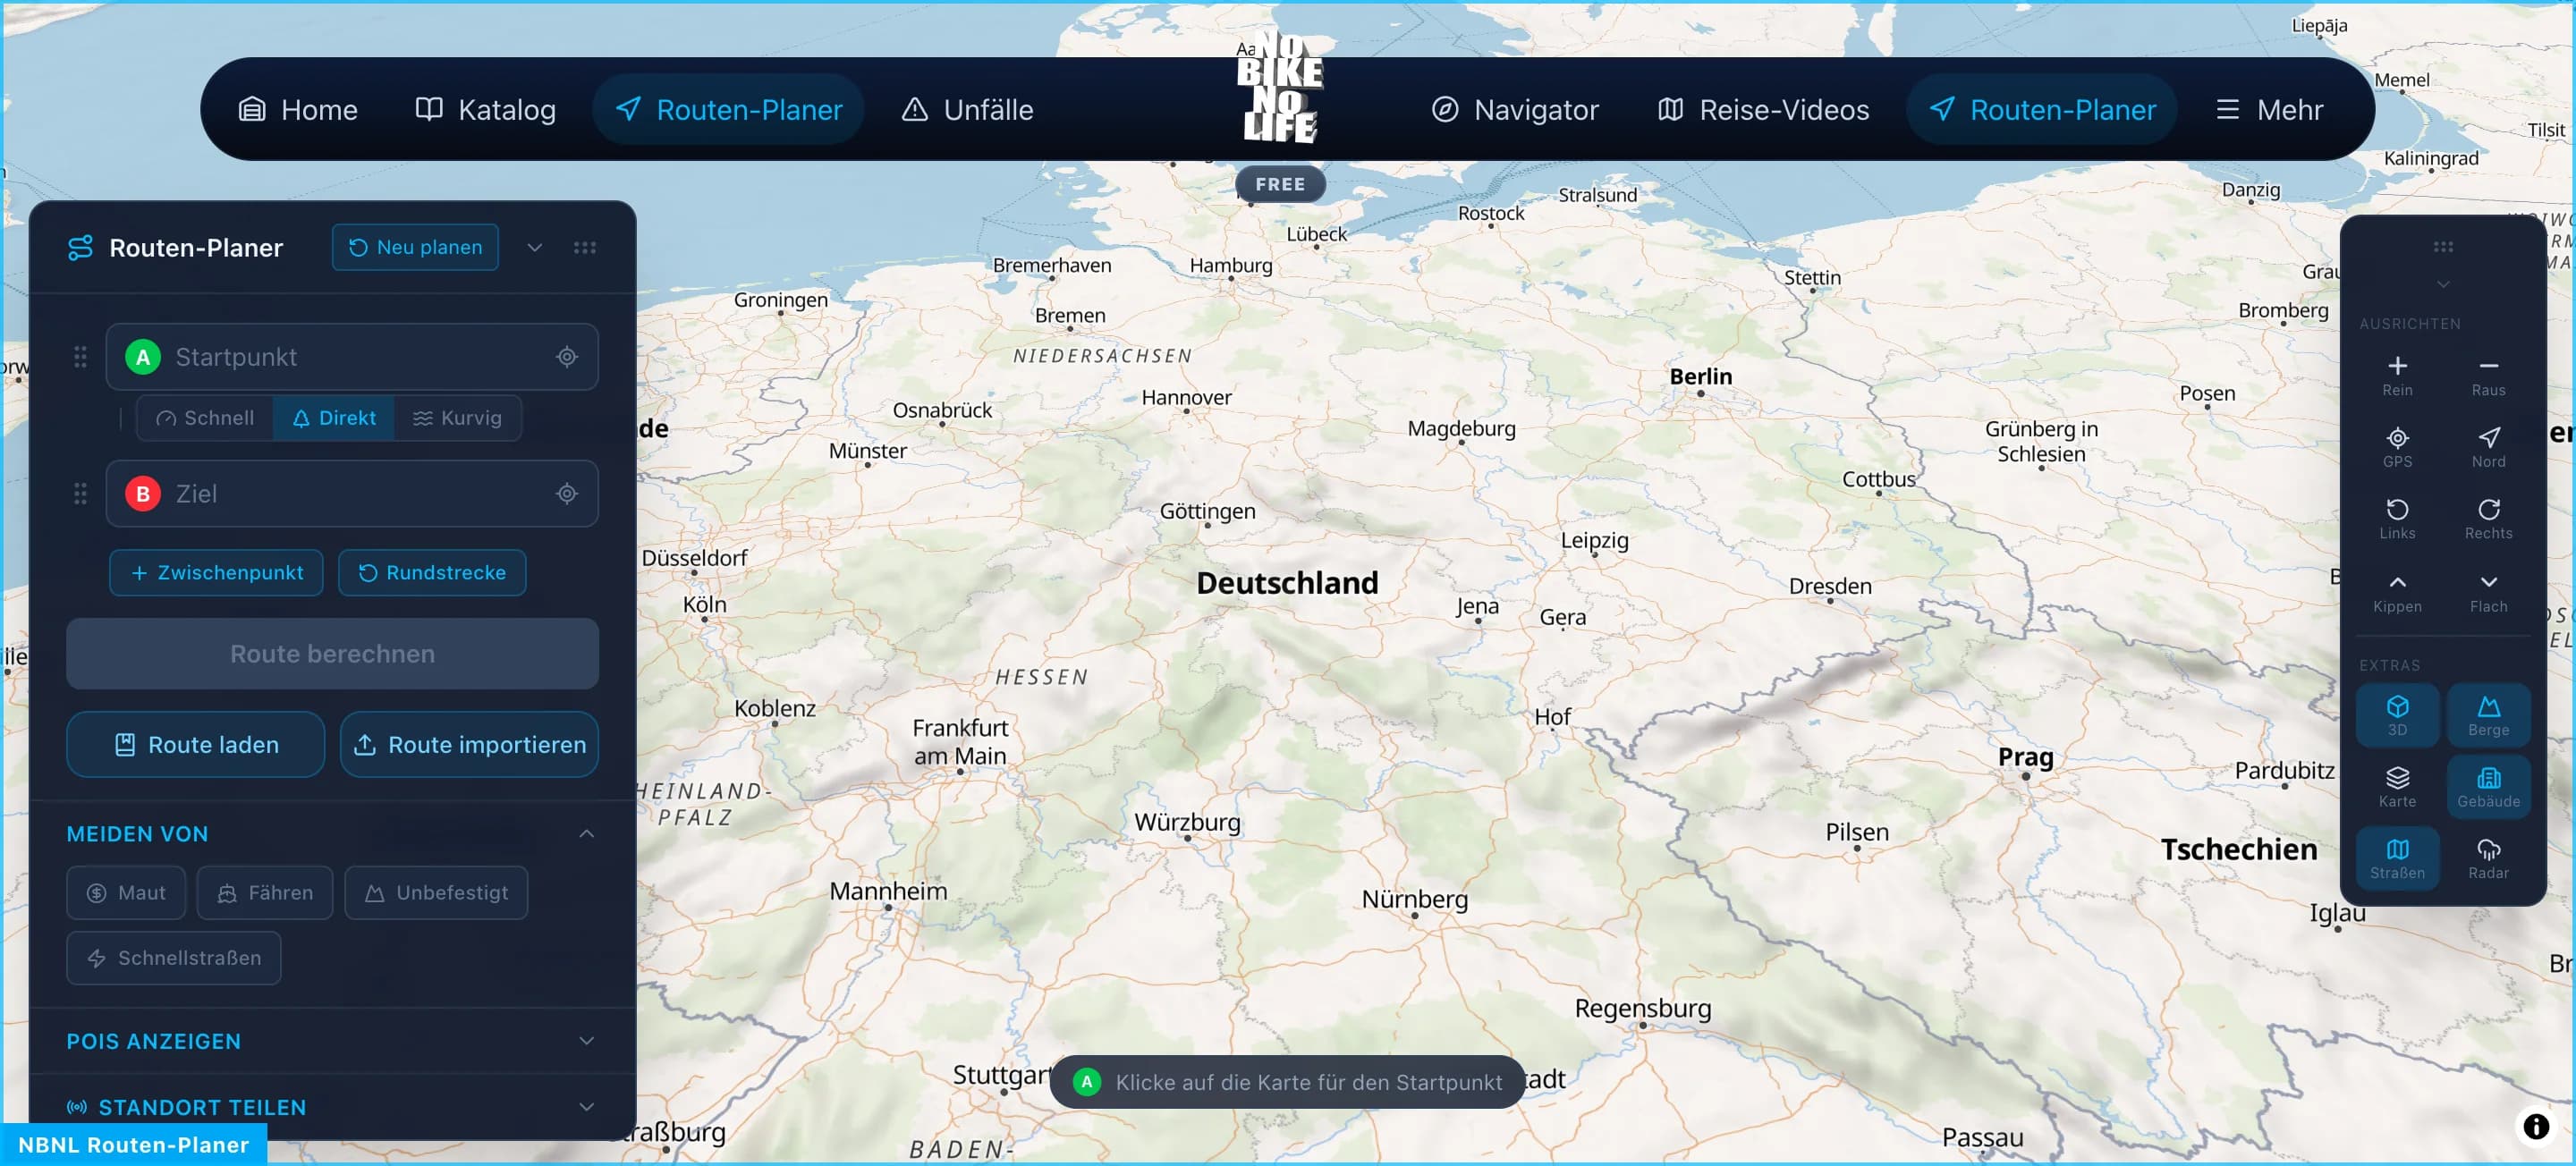
Task: Open the Reise-Videos page
Action: 1762,109
